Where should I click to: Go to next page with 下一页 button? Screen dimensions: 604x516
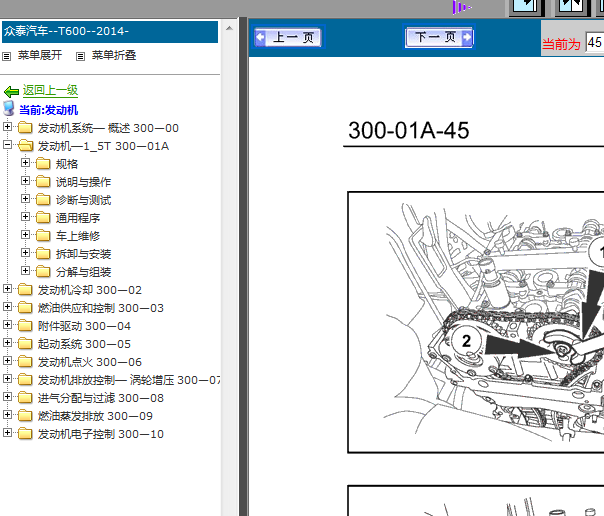439,37
